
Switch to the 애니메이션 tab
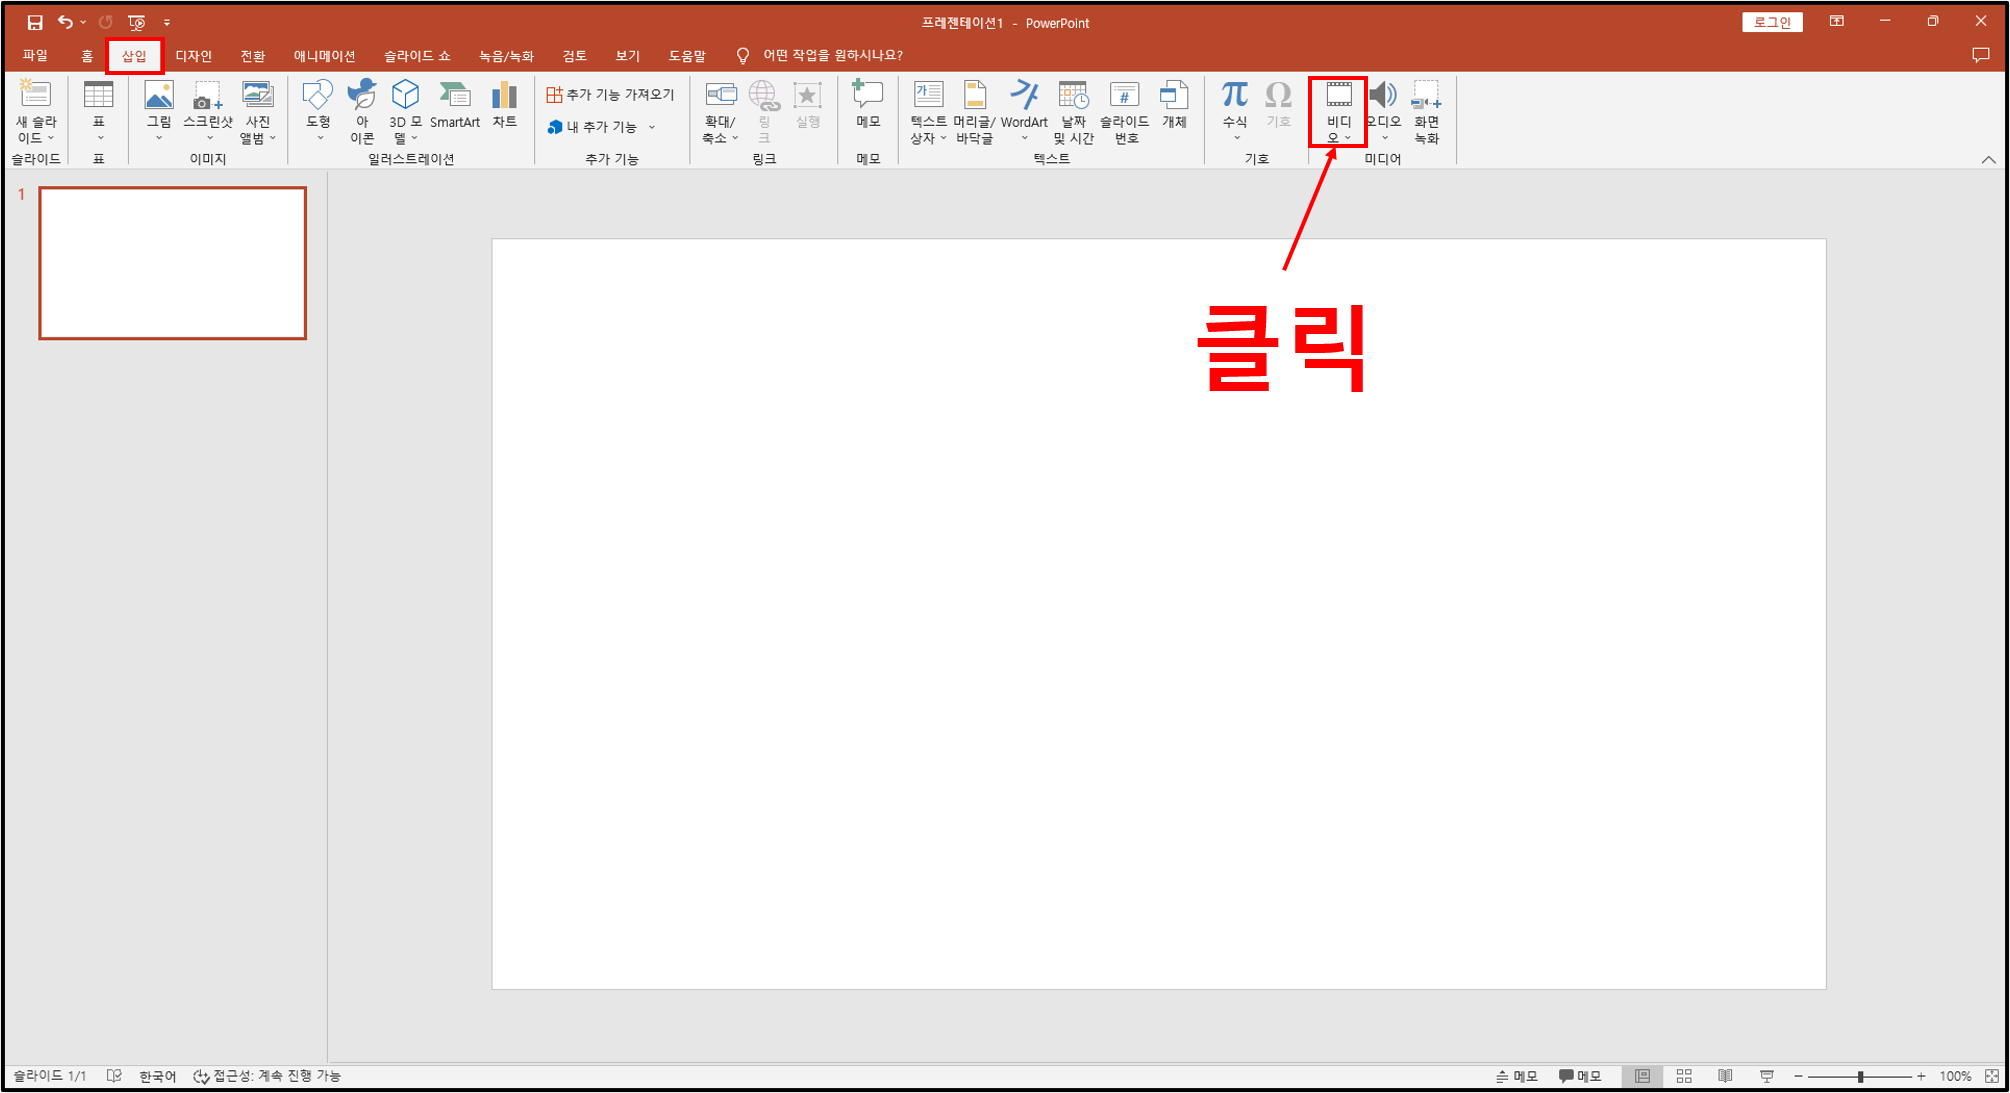(x=324, y=56)
